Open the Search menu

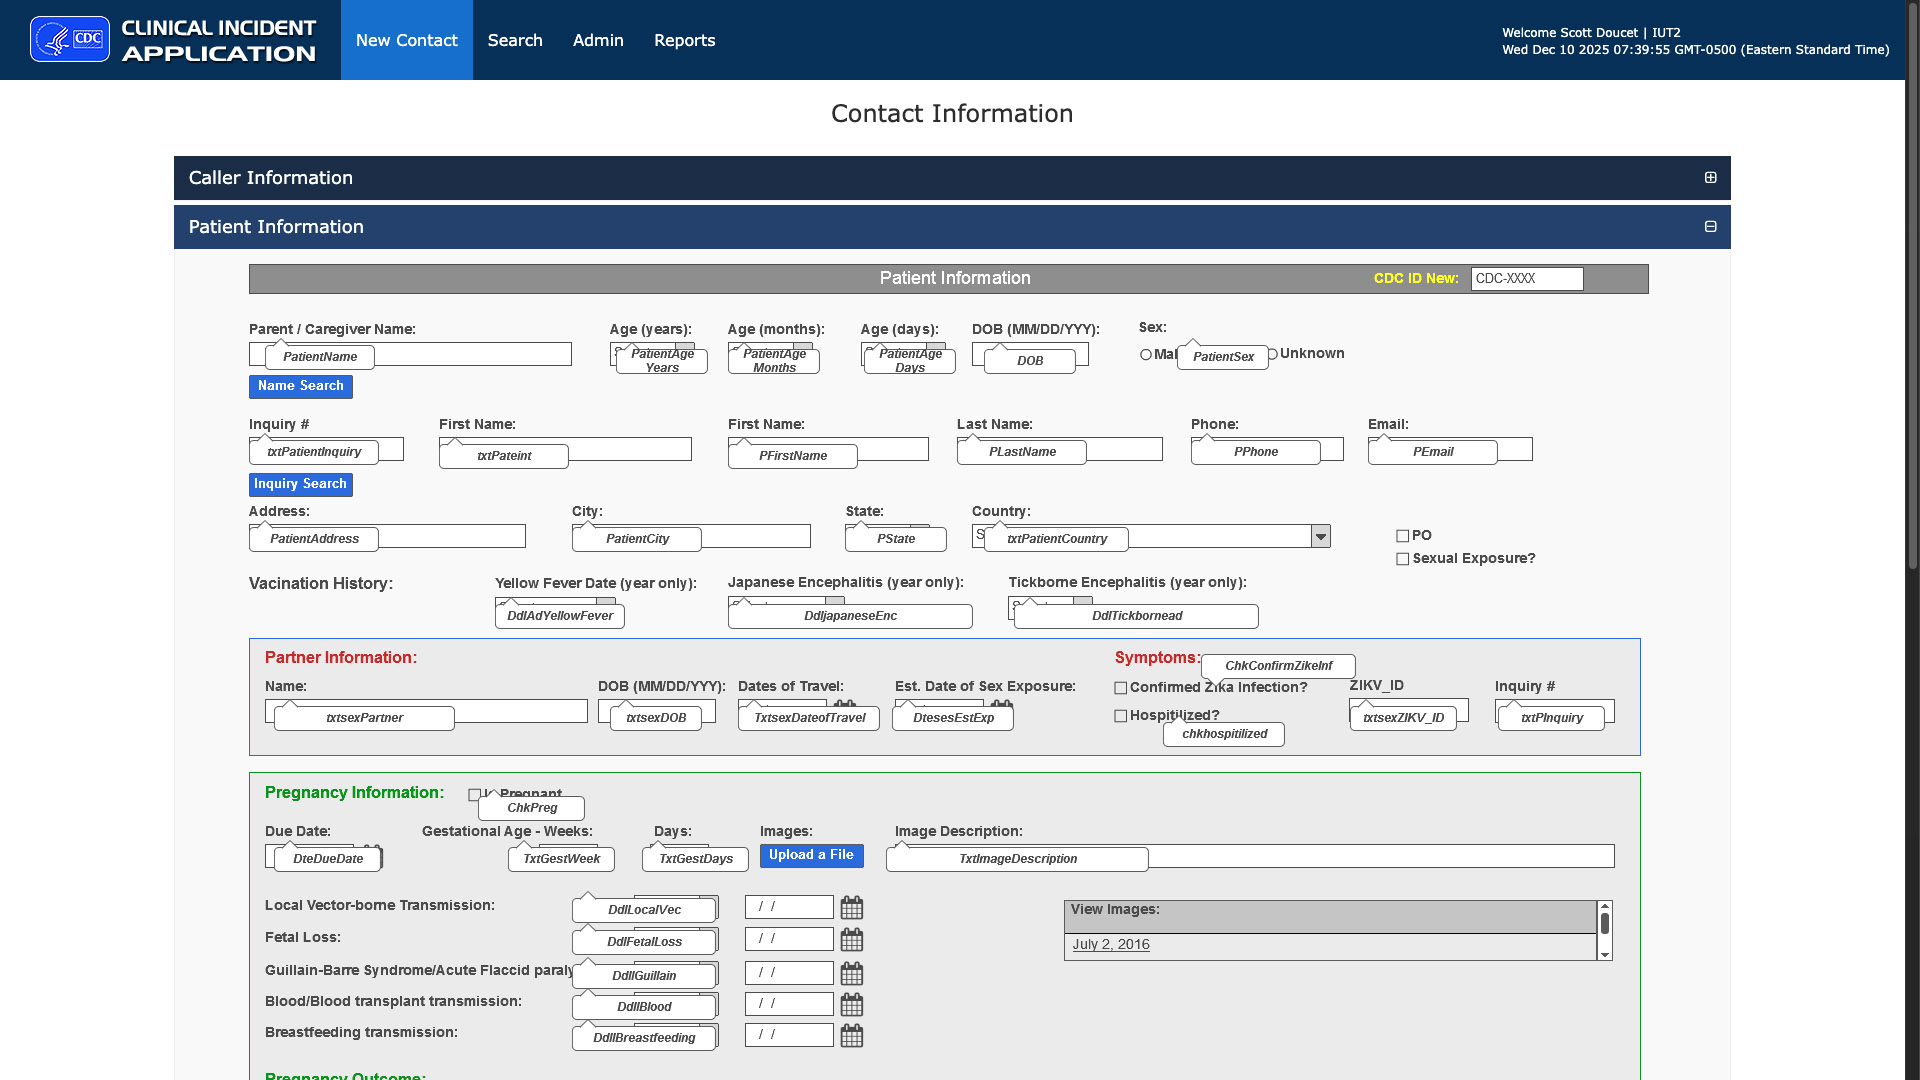pos(515,40)
